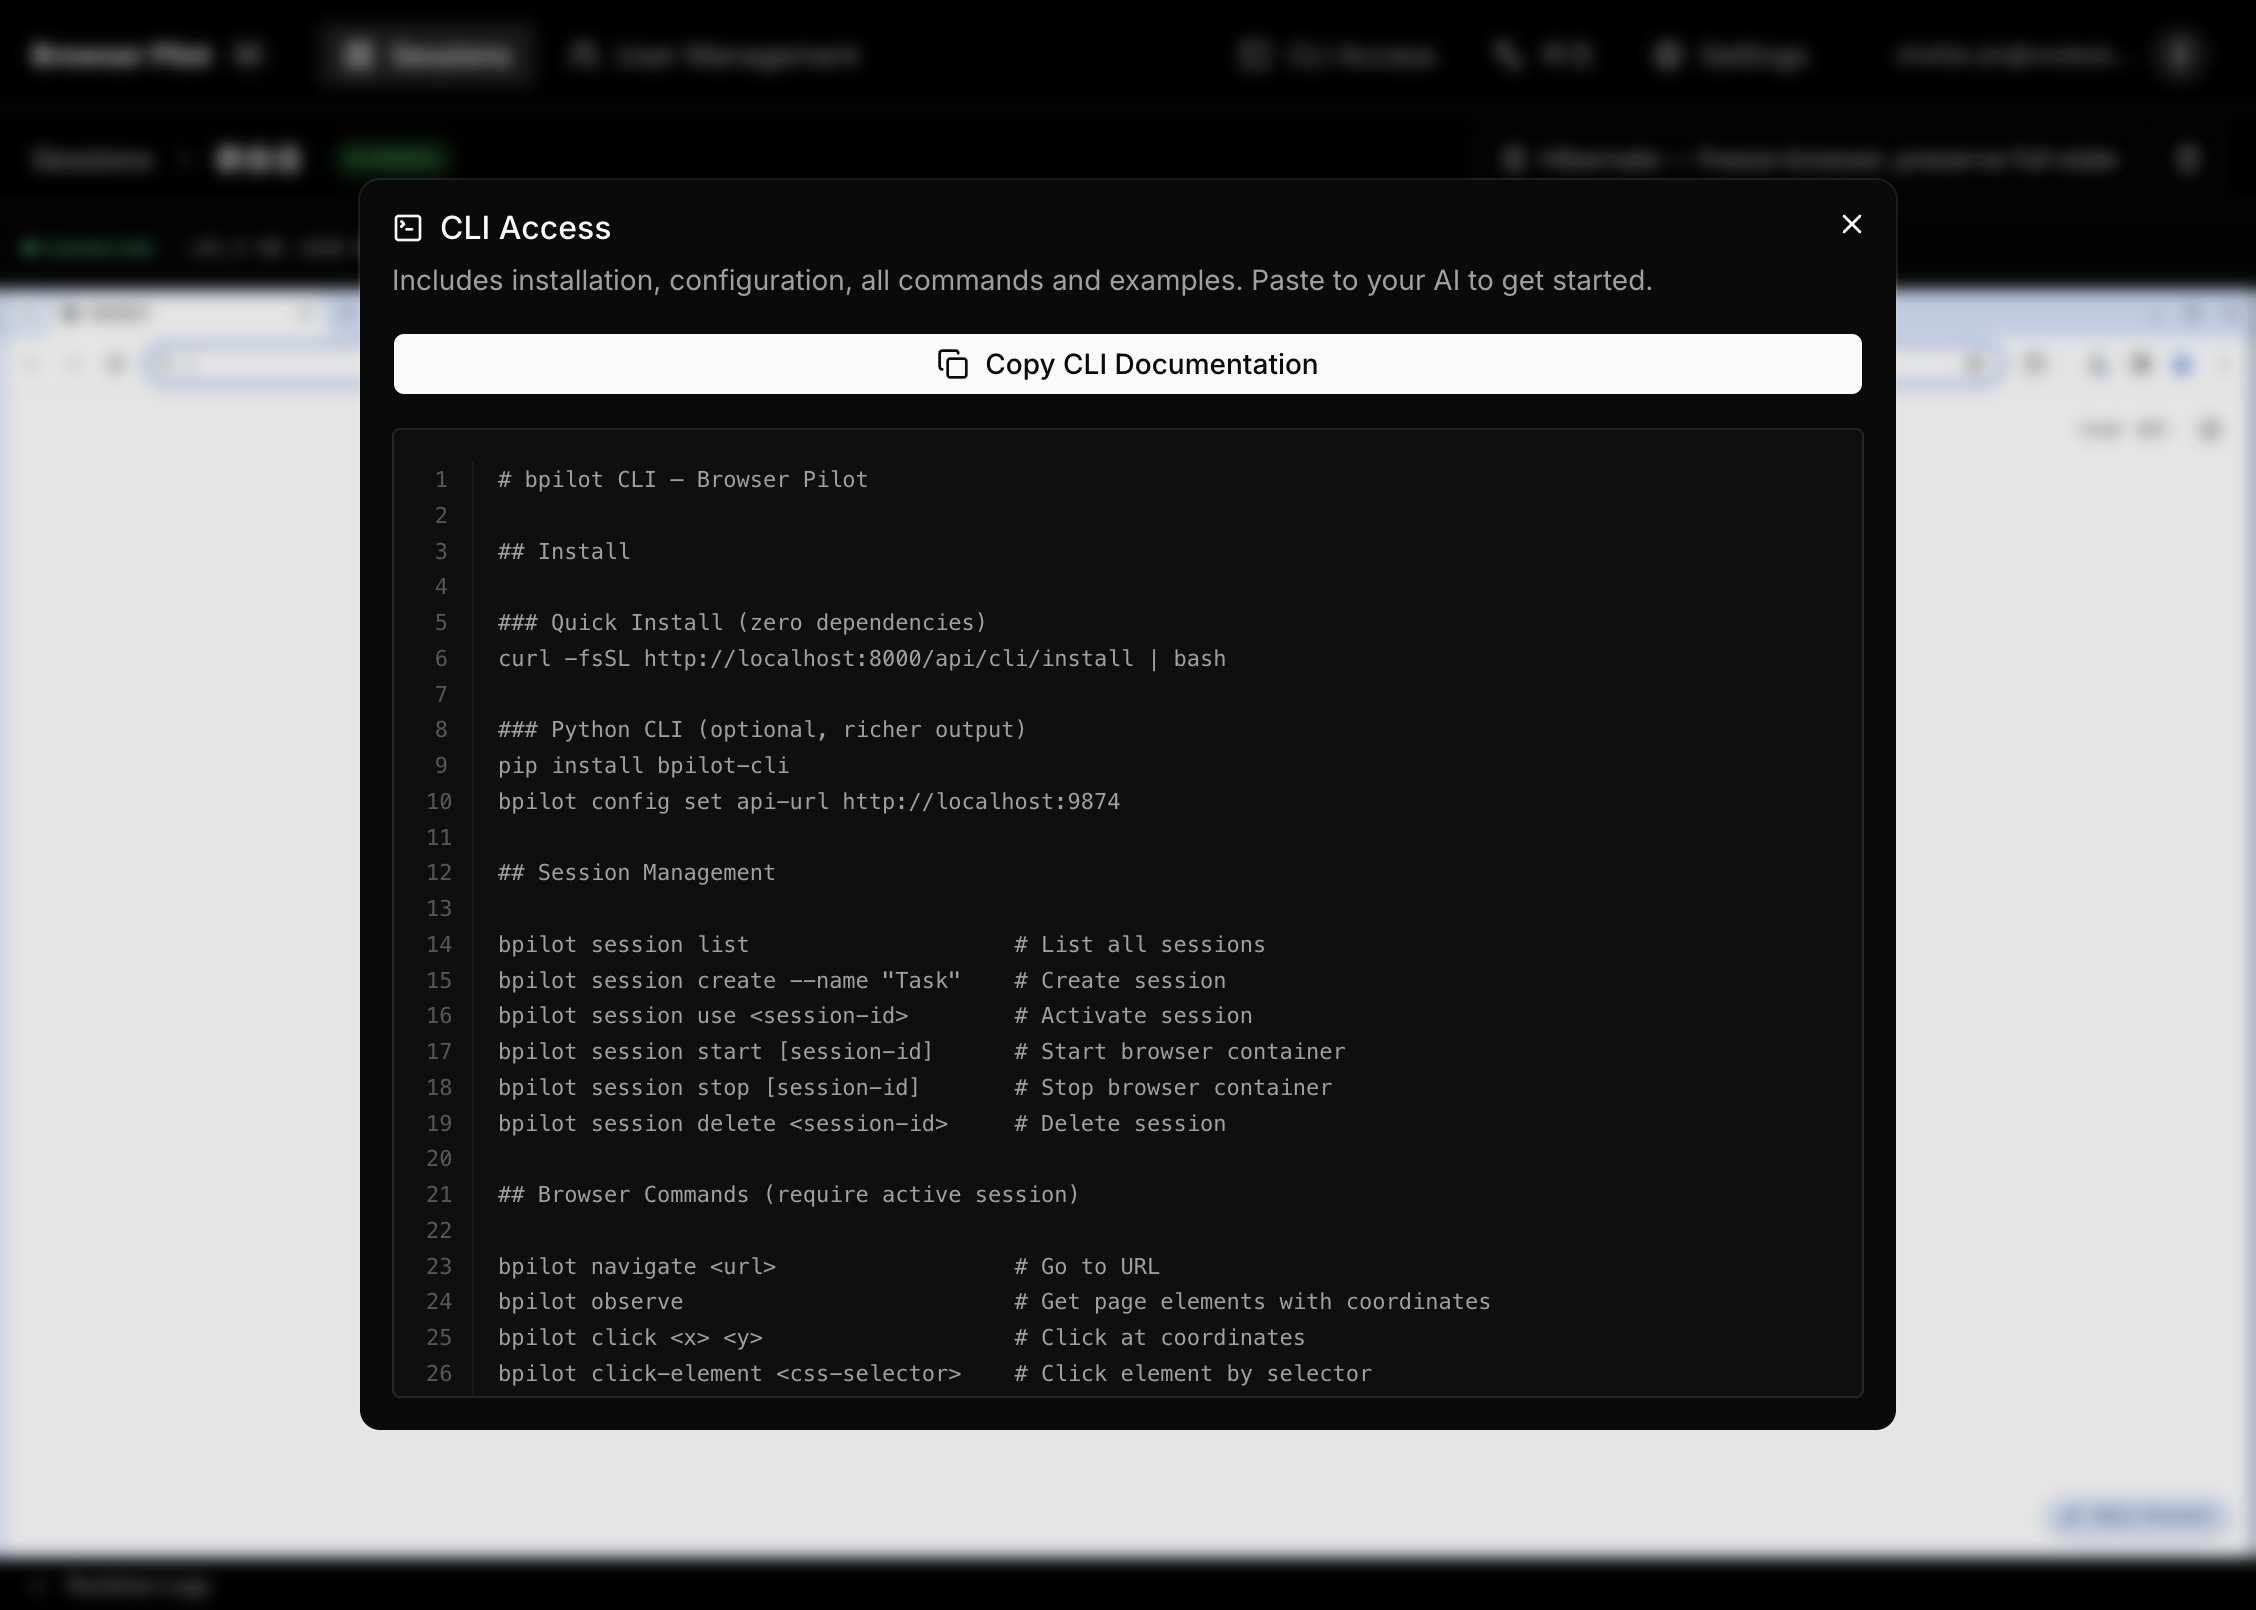Click the Copy CLI Documentation button
Image resolution: width=2256 pixels, height=1610 pixels.
pyautogui.click(x=1128, y=364)
